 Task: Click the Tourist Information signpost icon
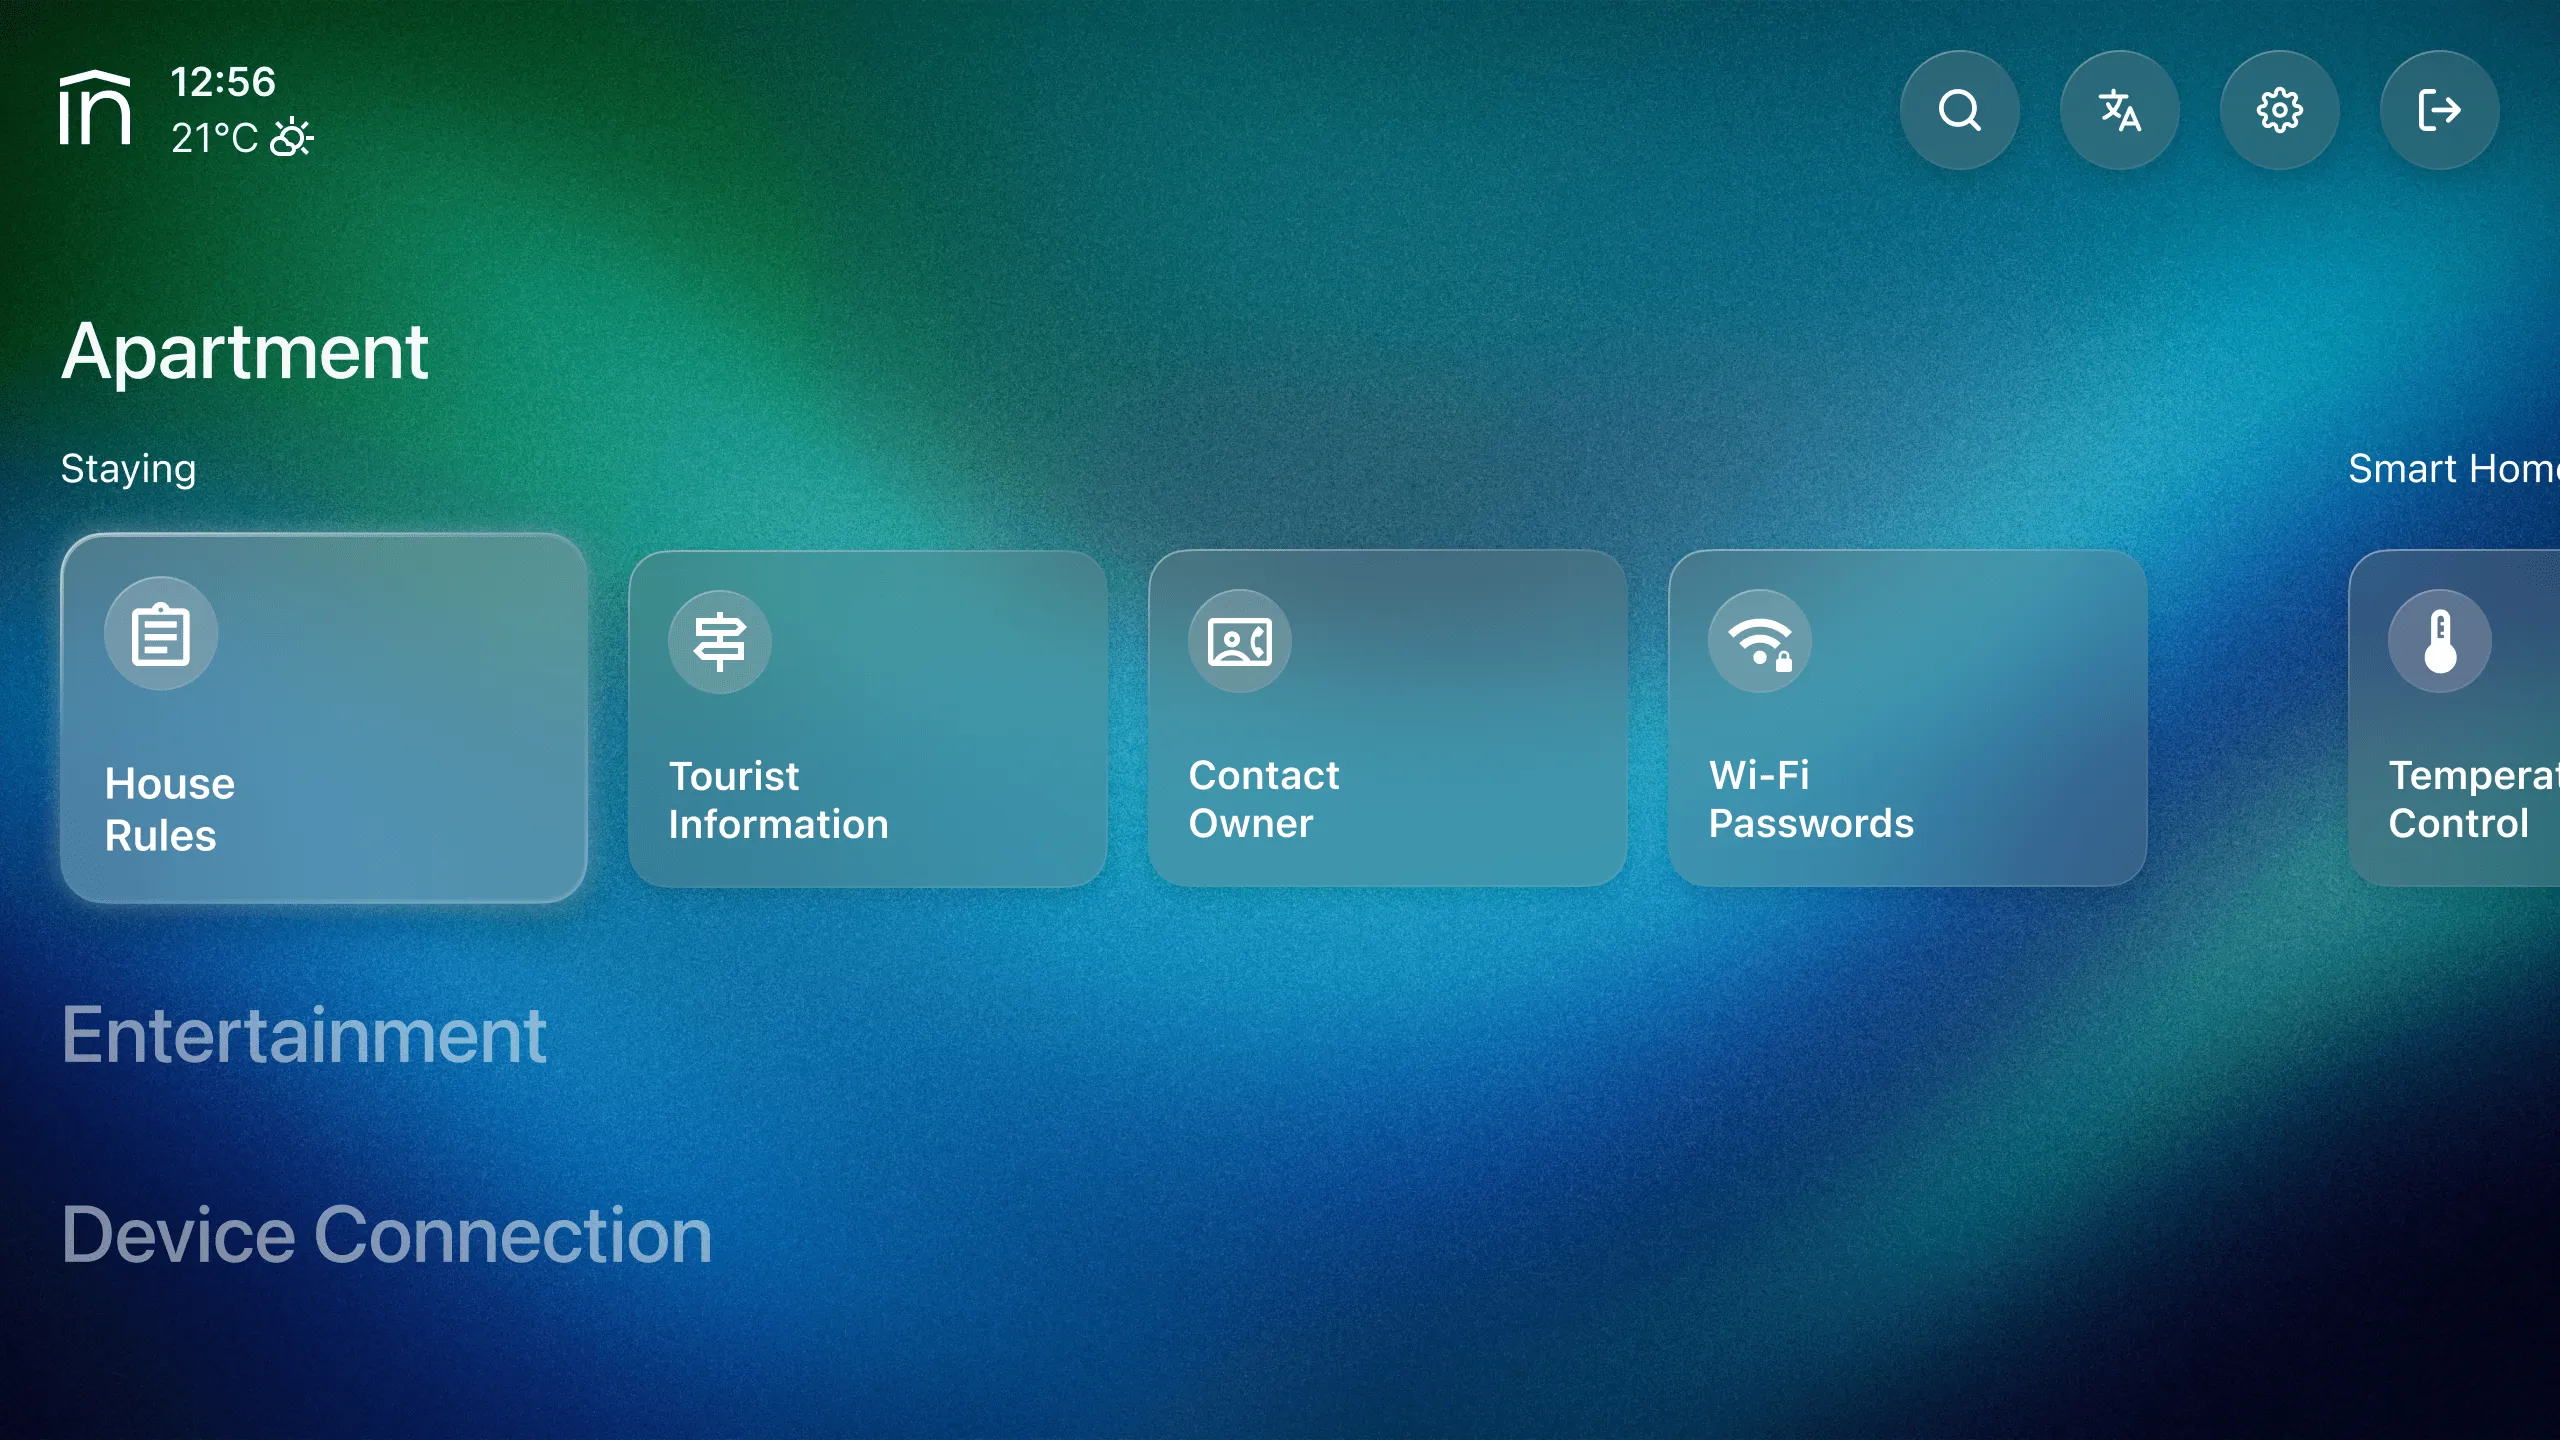[x=720, y=641]
